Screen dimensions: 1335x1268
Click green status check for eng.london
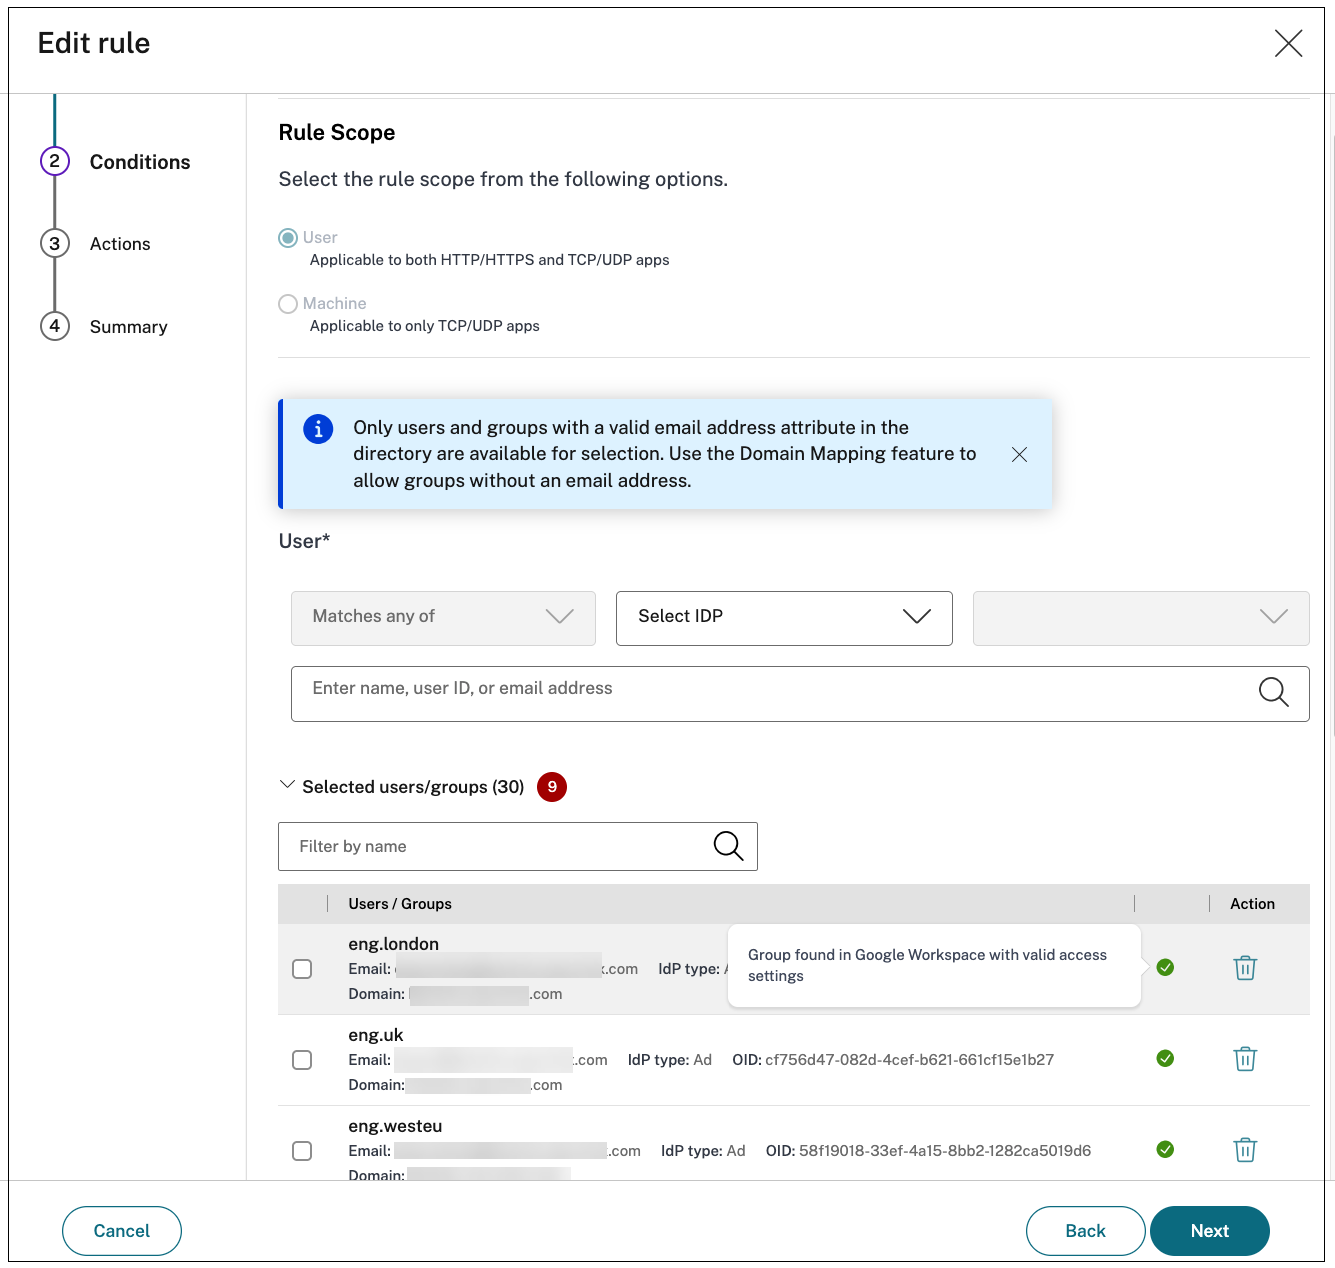pos(1165,967)
